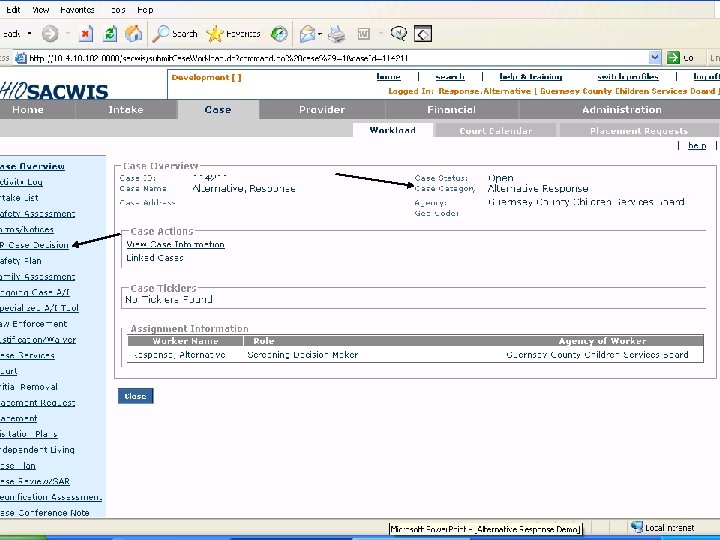Switch to the Provider tab
Viewport: 720px width, 540px height.
(322, 110)
